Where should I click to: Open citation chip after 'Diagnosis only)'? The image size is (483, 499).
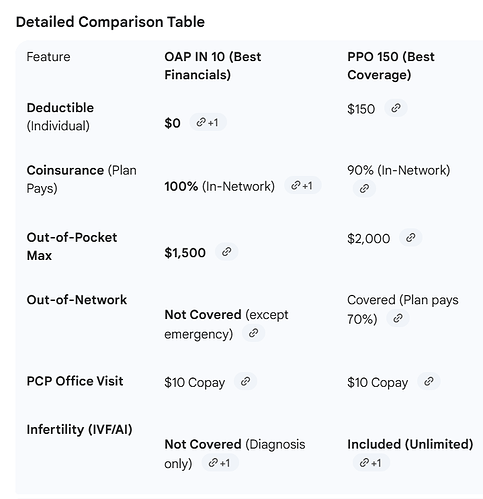click(x=220, y=463)
